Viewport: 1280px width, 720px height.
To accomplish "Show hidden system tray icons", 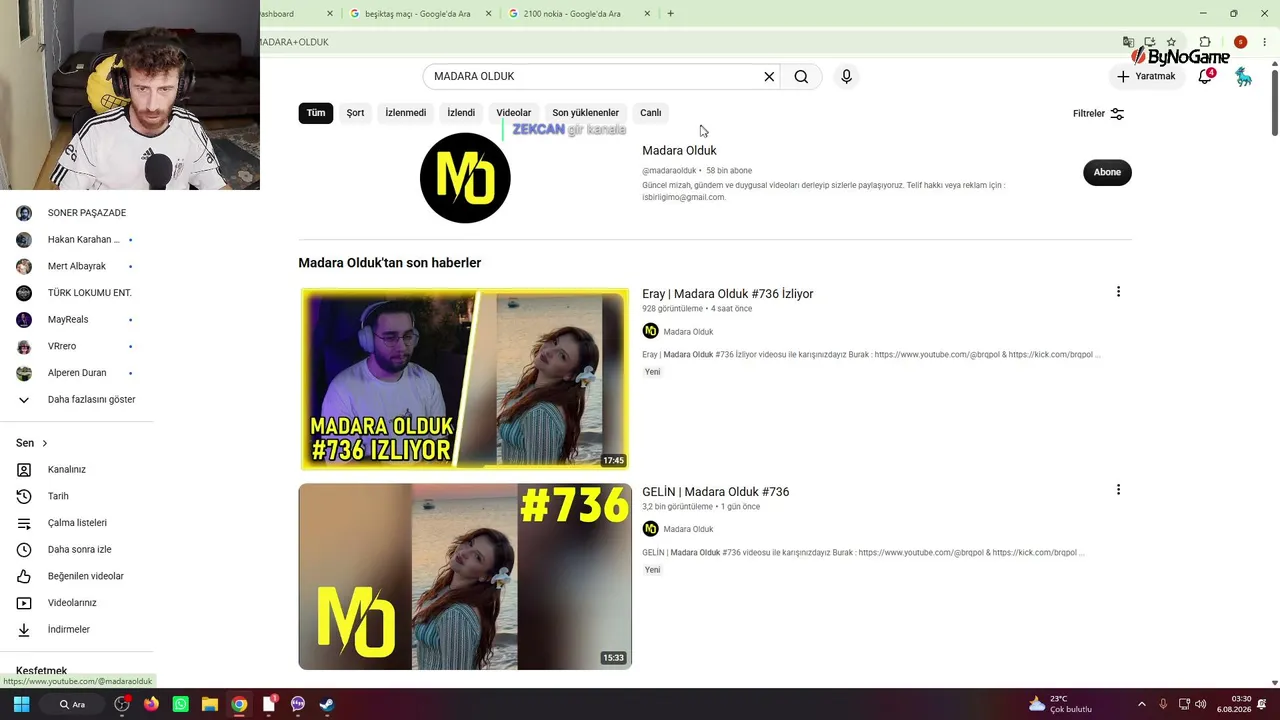I will pos(1141,704).
